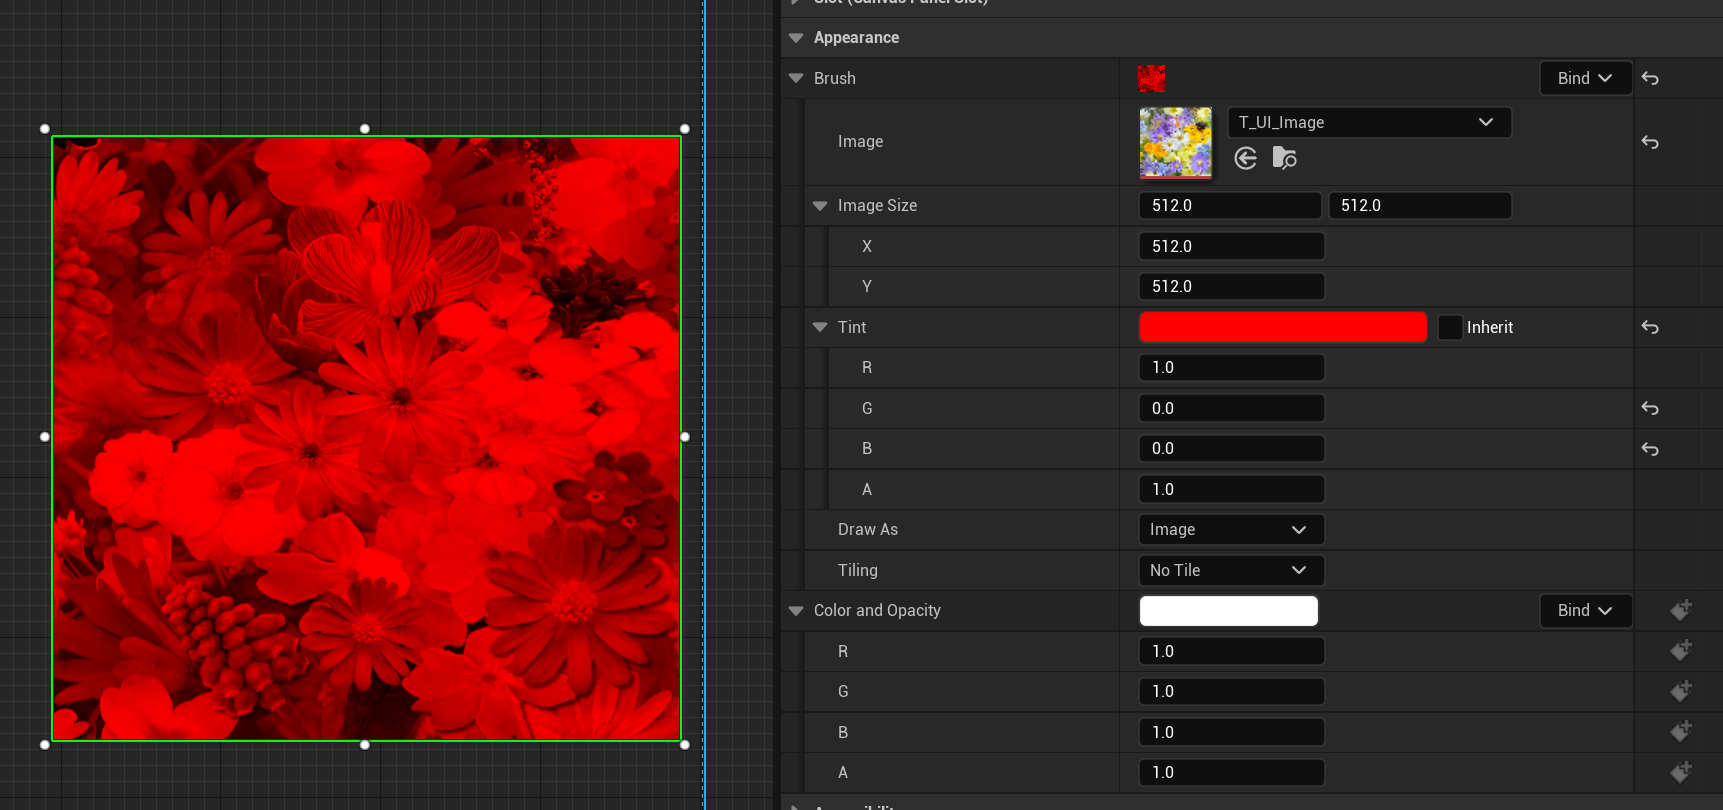This screenshot has height=810, width=1723.
Task: Collapse the Color and Opacity group
Action: [x=796, y=610]
